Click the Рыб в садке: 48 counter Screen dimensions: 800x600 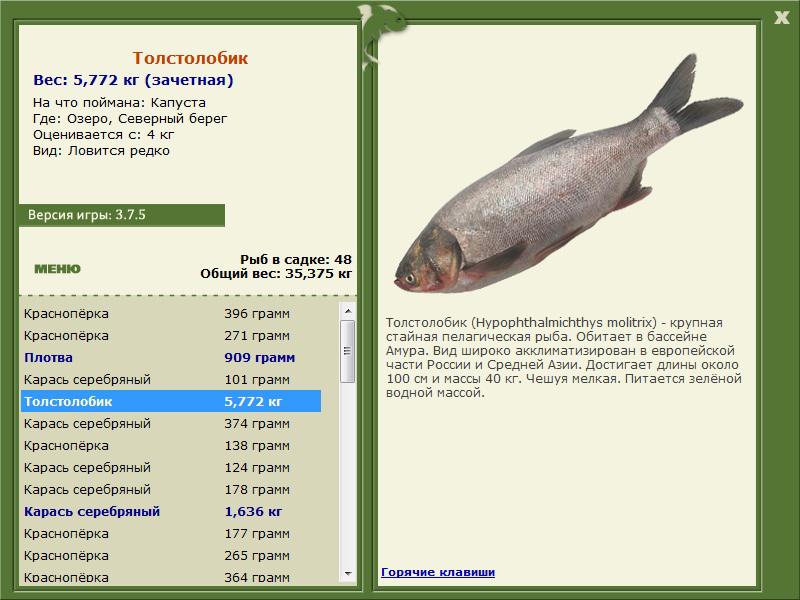click(296, 259)
